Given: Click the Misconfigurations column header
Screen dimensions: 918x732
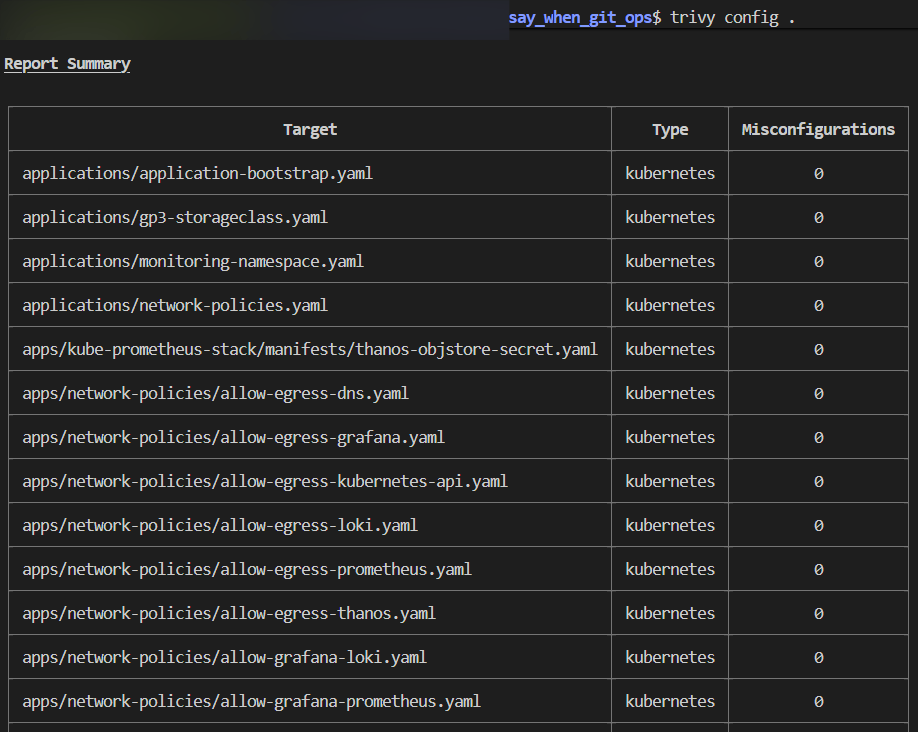Looking at the screenshot, I should tap(818, 129).
